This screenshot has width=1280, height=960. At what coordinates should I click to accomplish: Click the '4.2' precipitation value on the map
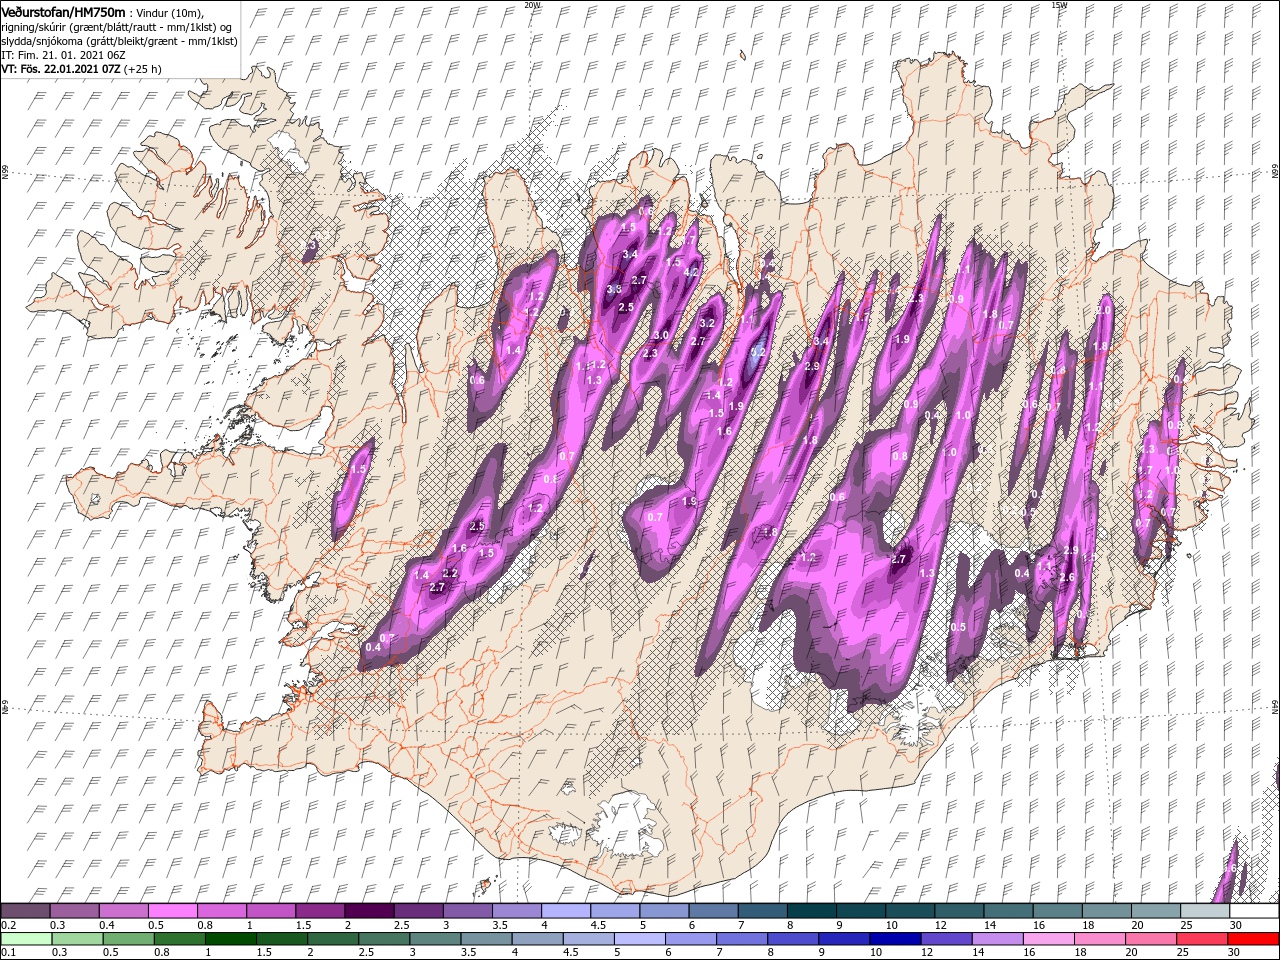coord(691,271)
